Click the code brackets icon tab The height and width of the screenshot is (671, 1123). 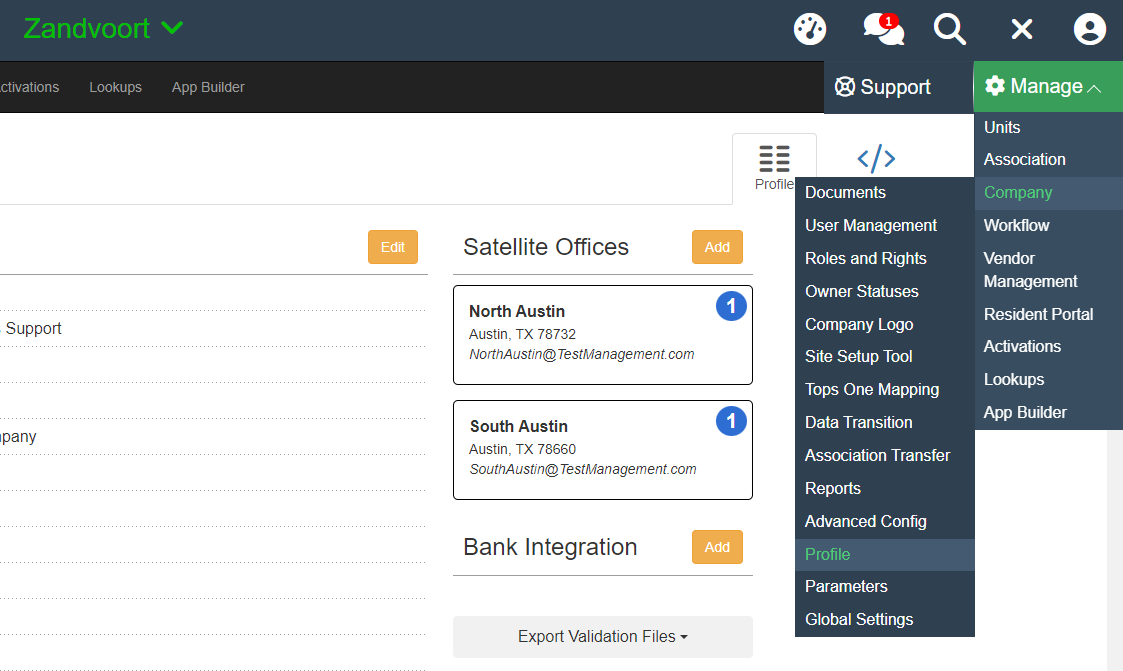pos(876,158)
